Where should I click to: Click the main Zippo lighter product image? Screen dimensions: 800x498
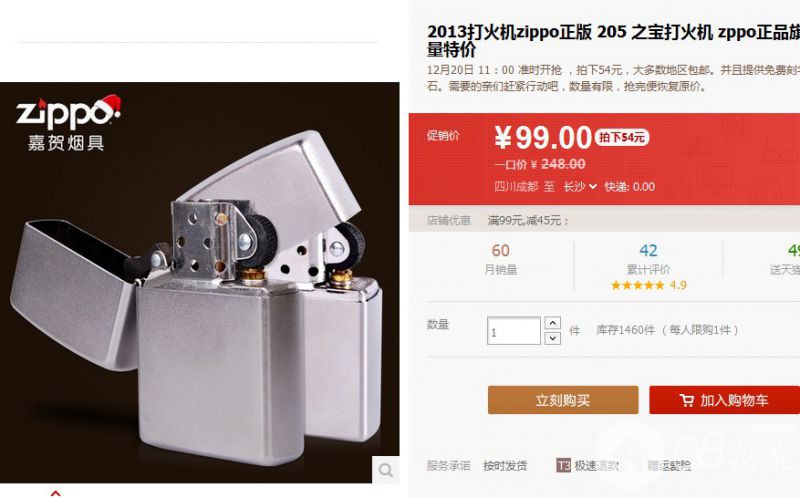199,283
